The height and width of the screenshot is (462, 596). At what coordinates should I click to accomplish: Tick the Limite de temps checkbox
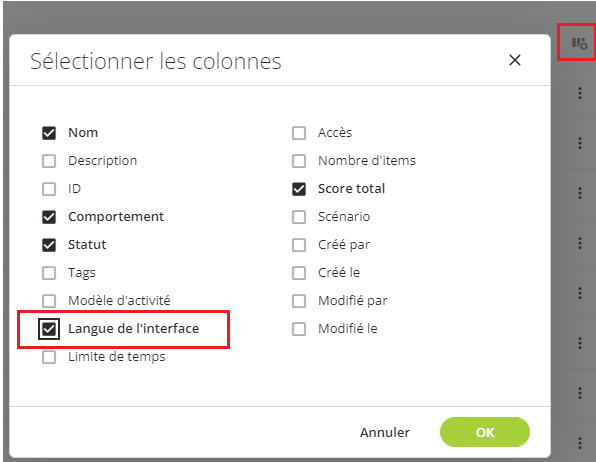coord(49,357)
